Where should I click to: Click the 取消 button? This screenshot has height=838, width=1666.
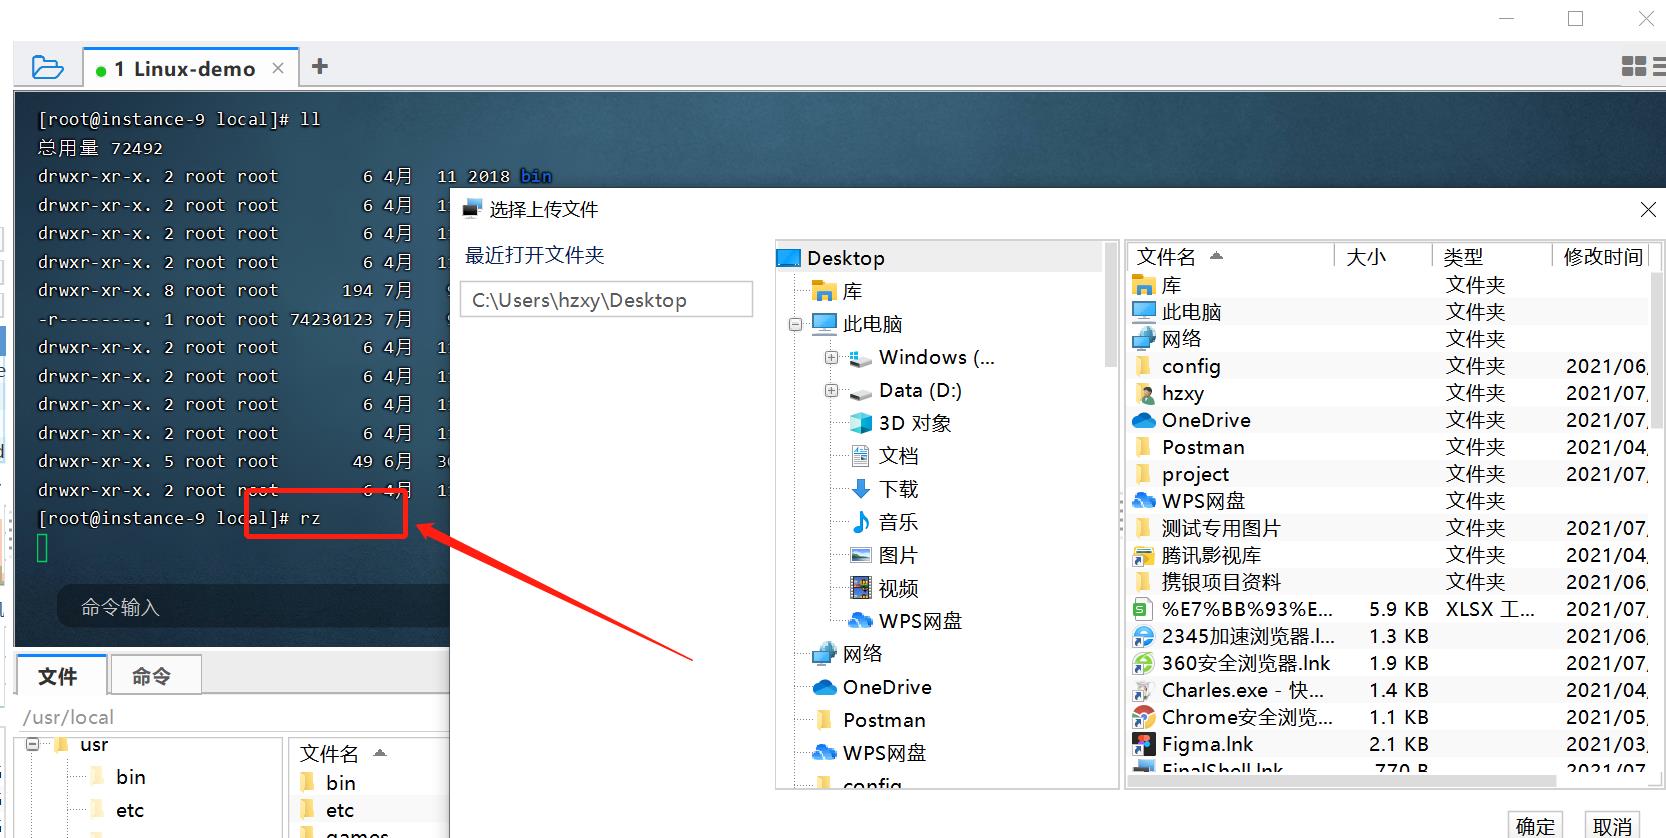click(1612, 825)
